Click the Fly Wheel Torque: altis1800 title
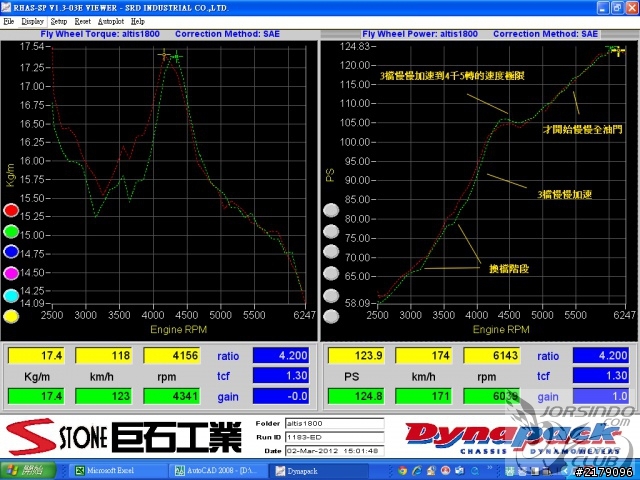 point(100,34)
